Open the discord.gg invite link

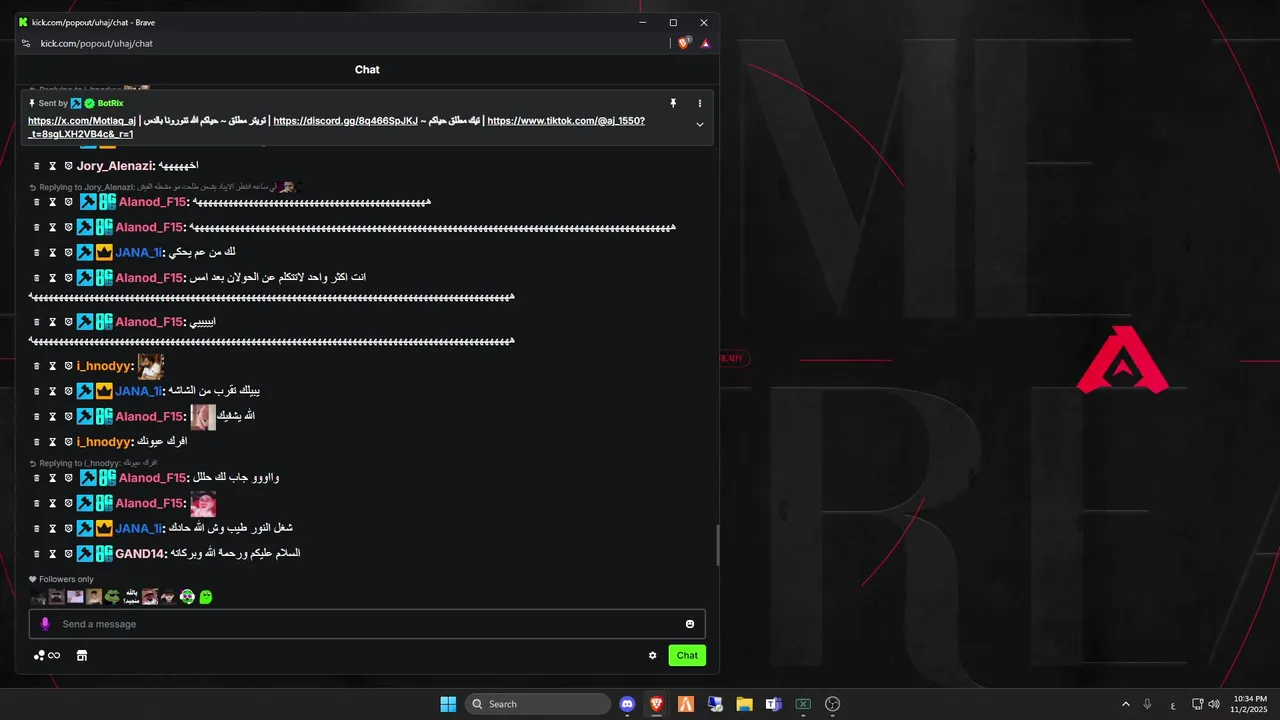click(346, 121)
